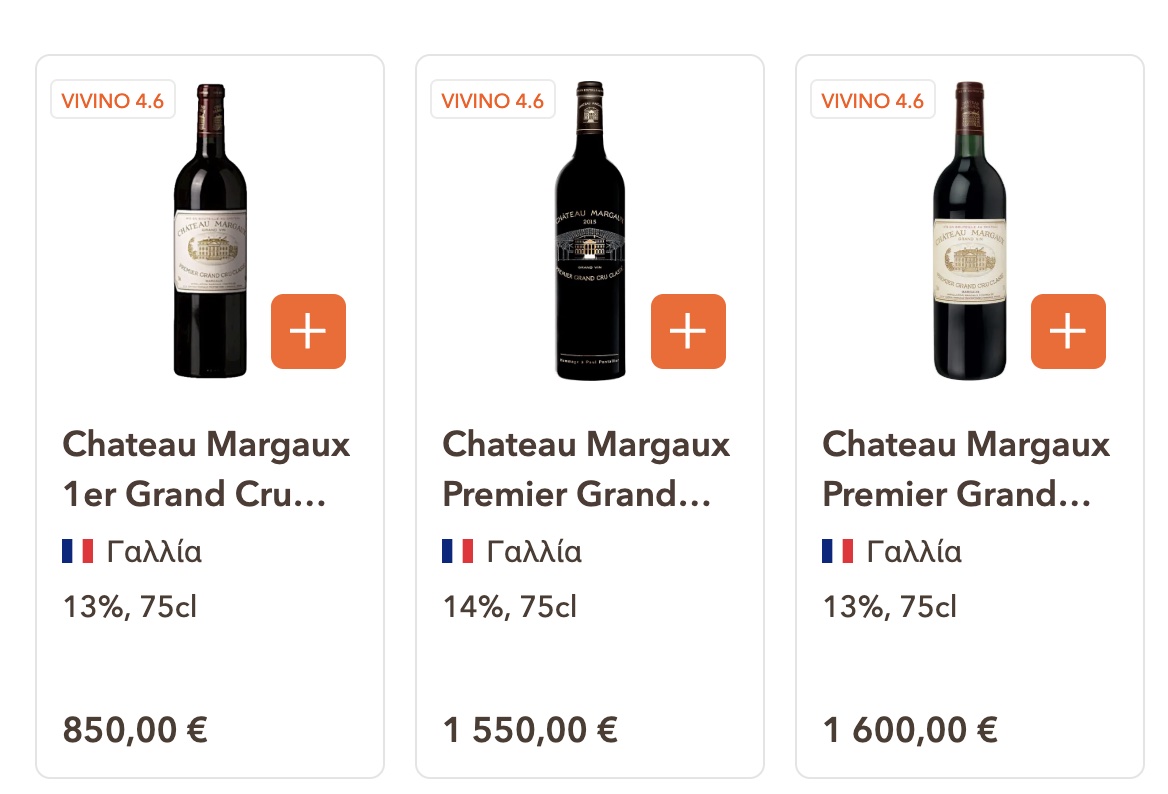Image resolution: width=1168 pixels, height=794 pixels.
Task: Click the 1 550,00 € price
Action: [530, 730]
